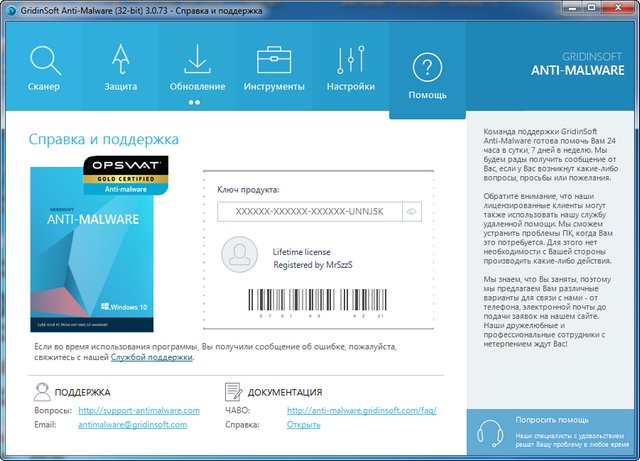Click the ДОКУМЕНТАЦИЯ document icon
640x461 pixels.
(x=233, y=392)
